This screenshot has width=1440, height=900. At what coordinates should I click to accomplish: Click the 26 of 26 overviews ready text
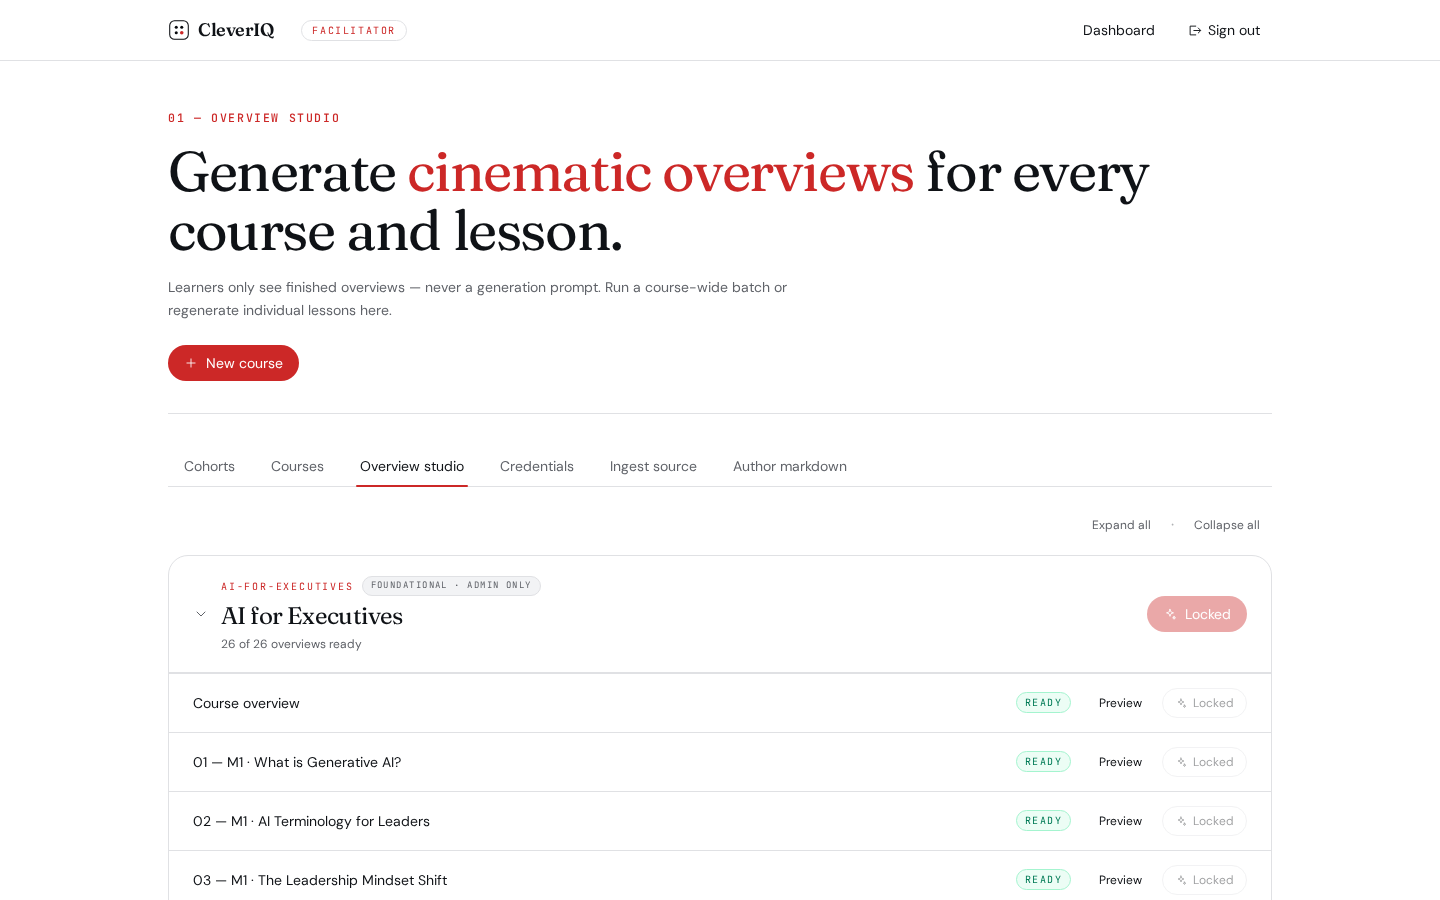pyautogui.click(x=291, y=644)
